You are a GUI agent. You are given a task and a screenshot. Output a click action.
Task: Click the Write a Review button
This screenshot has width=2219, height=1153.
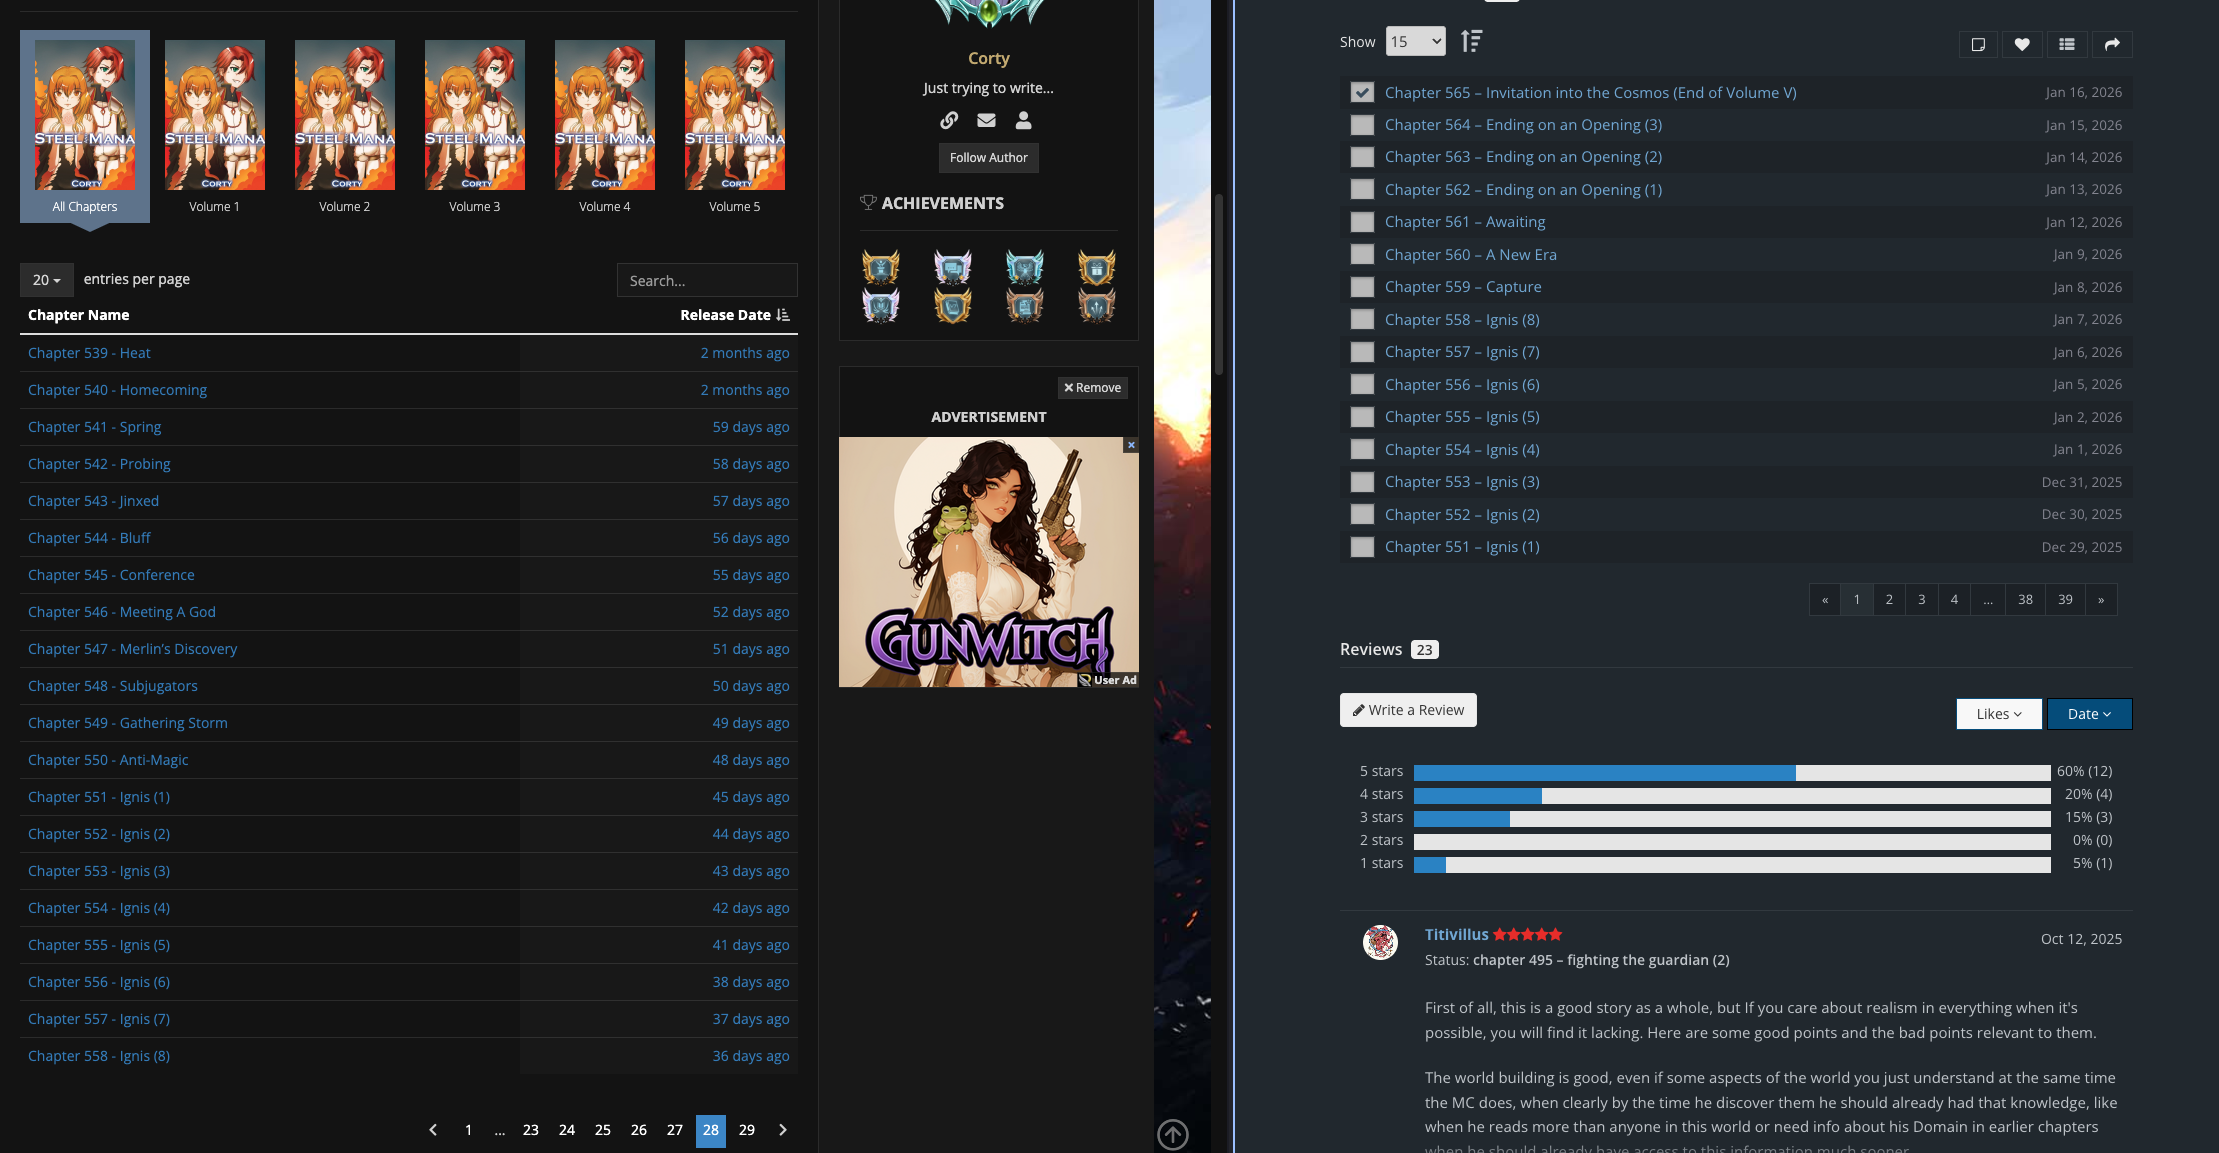pyautogui.click(x=1407, y=710)
